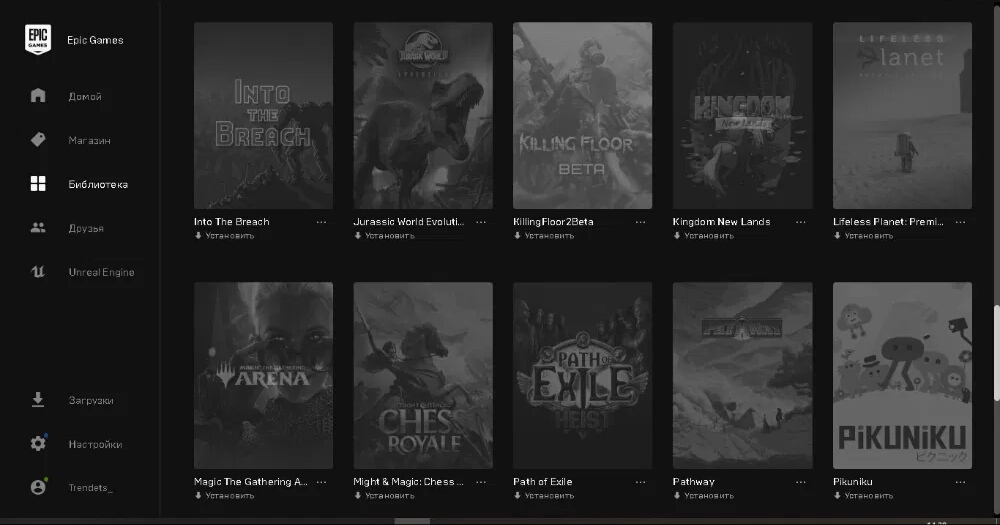Click the KillingFloor2Beta title text

point(553,222)
